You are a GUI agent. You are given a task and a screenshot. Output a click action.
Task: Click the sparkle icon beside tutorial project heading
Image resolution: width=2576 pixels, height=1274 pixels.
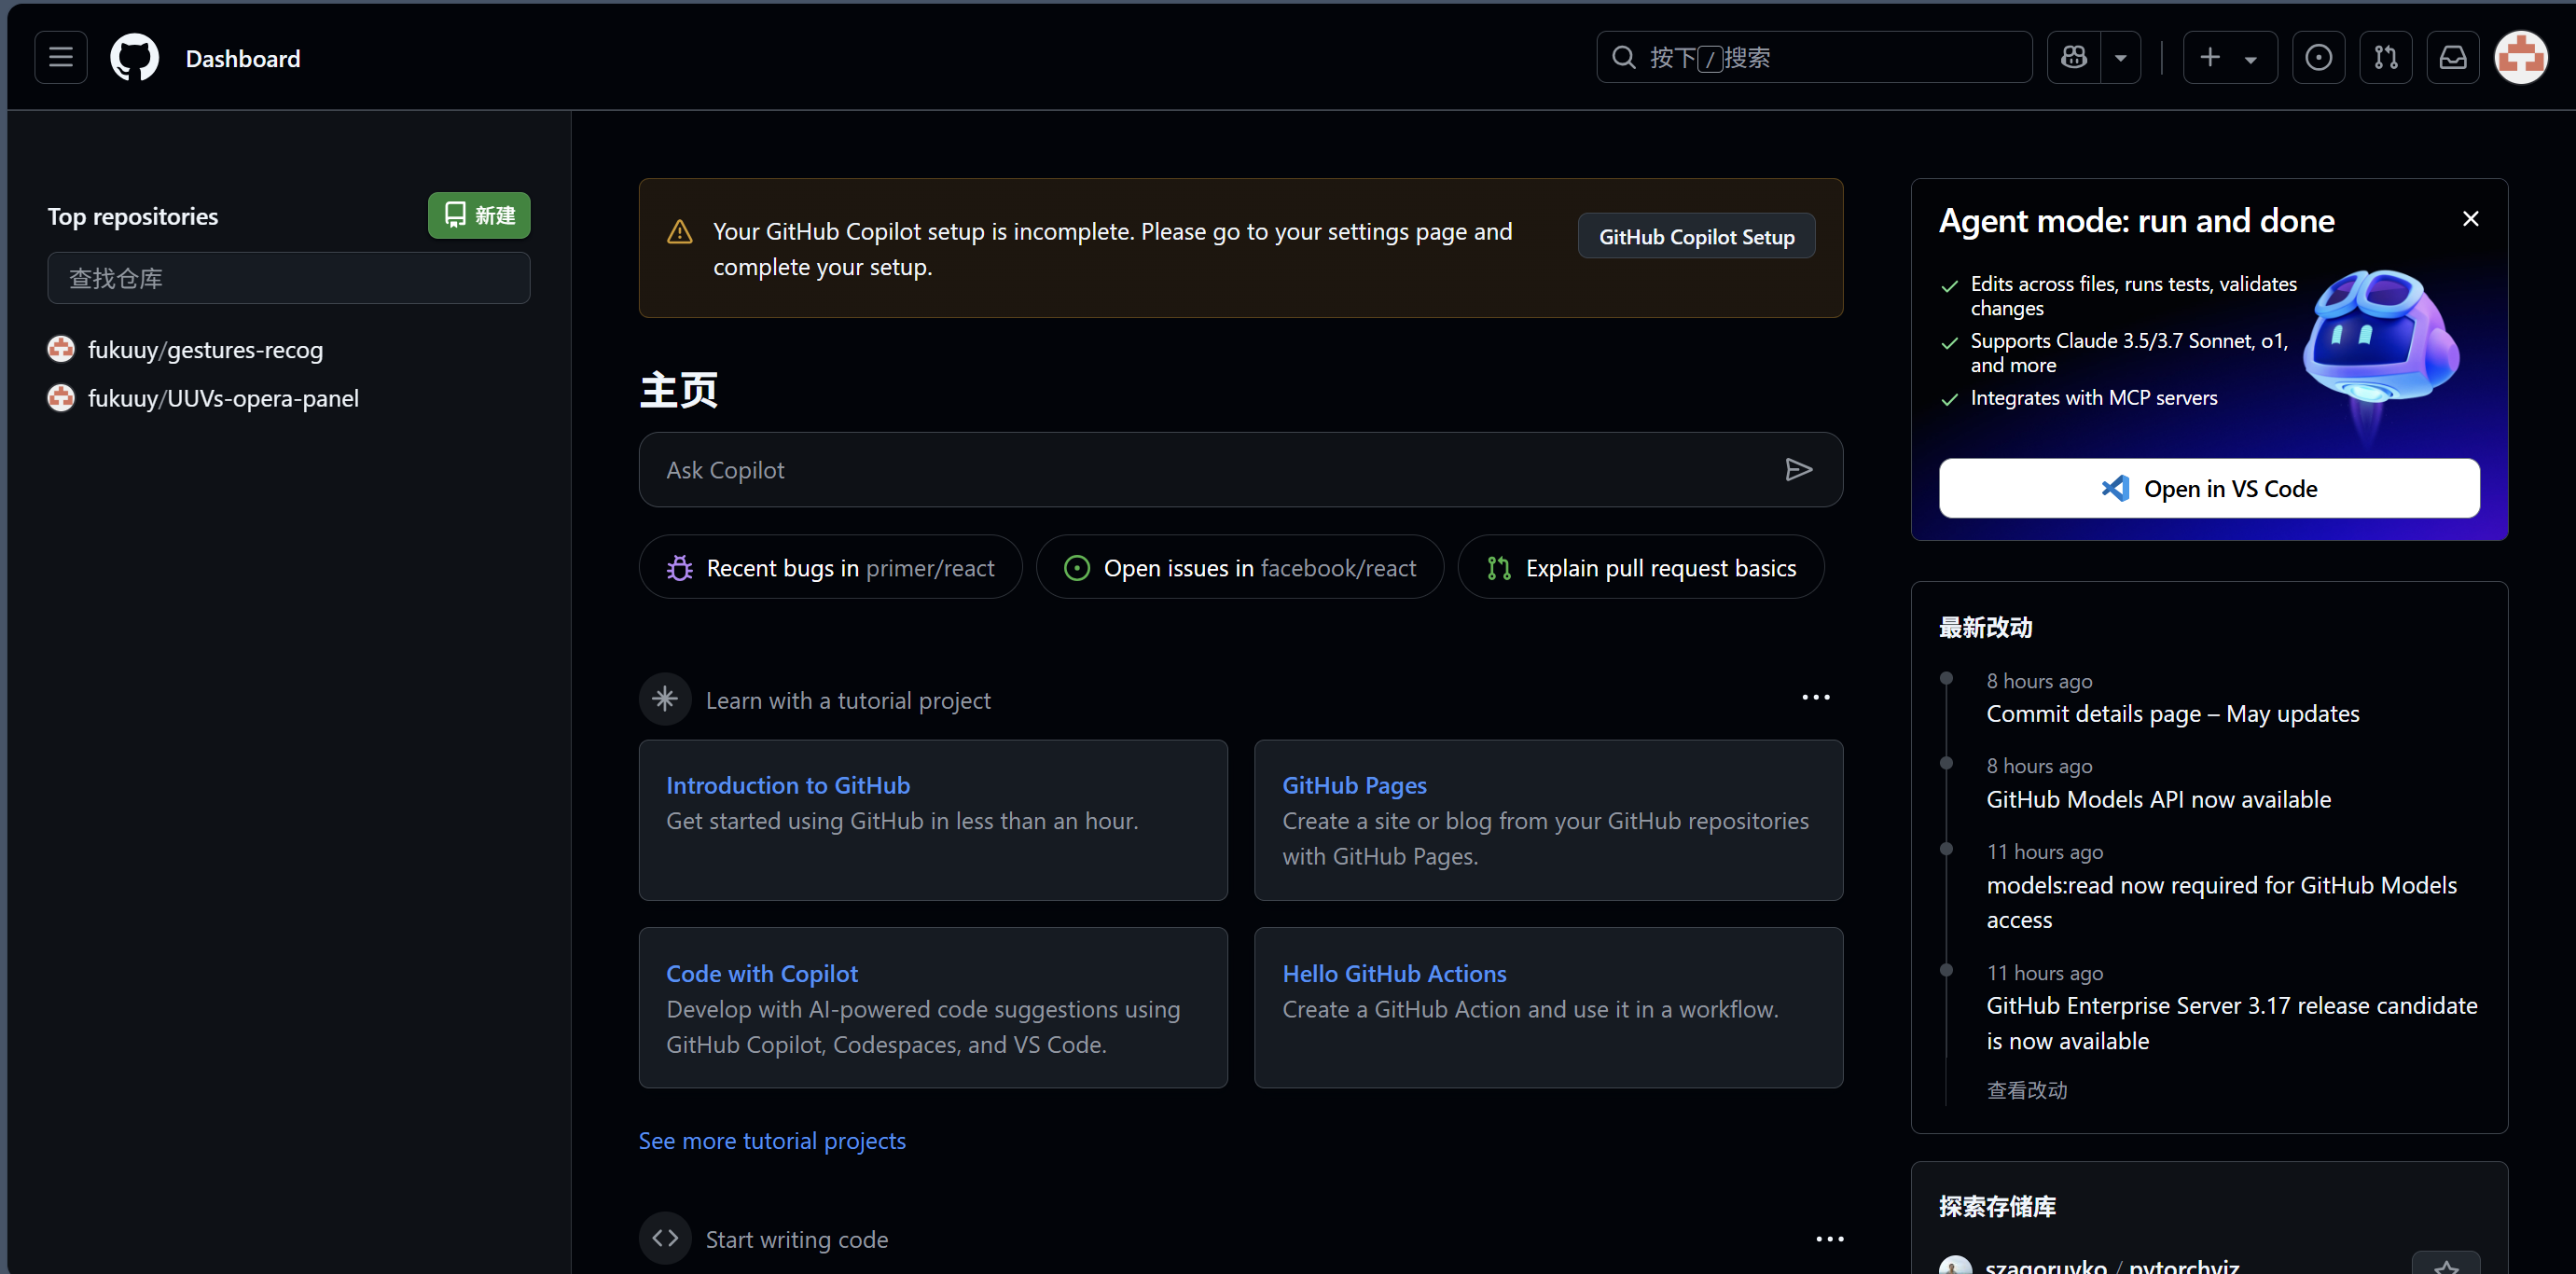(x=664, y=699)
